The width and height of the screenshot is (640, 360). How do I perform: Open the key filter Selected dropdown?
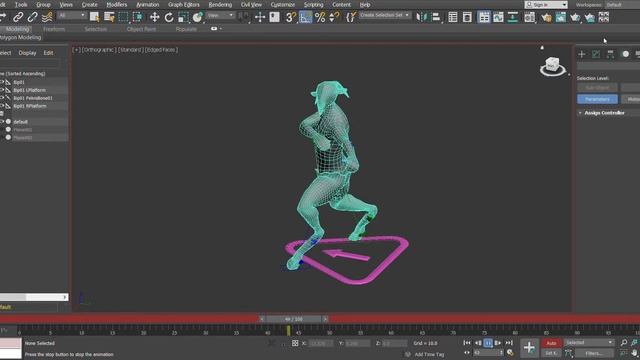[589, 342]
